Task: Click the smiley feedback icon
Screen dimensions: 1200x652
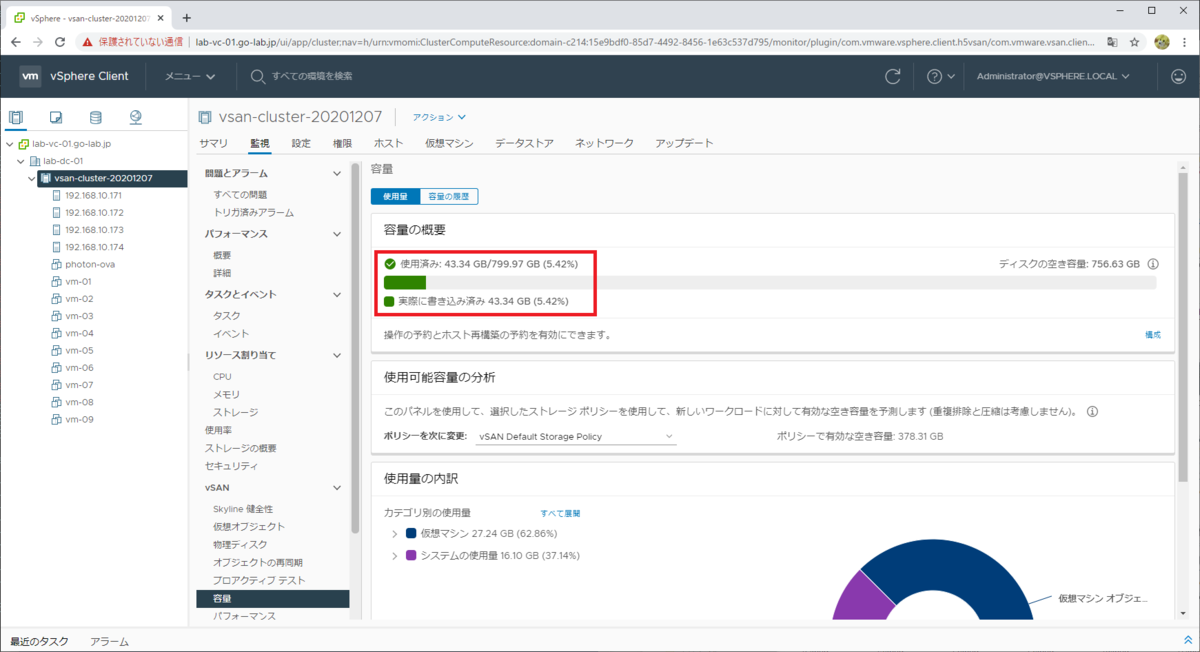Action: 1178,76
